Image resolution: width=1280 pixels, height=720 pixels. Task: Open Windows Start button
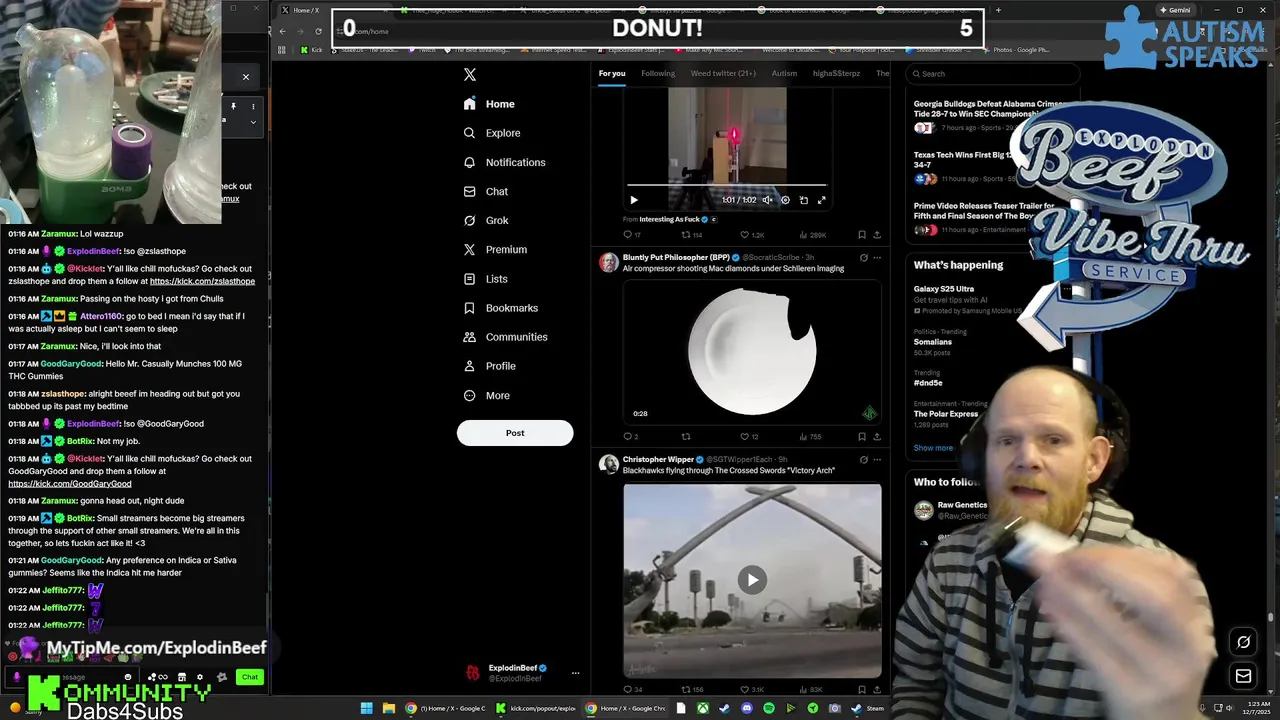coord(366,708)
